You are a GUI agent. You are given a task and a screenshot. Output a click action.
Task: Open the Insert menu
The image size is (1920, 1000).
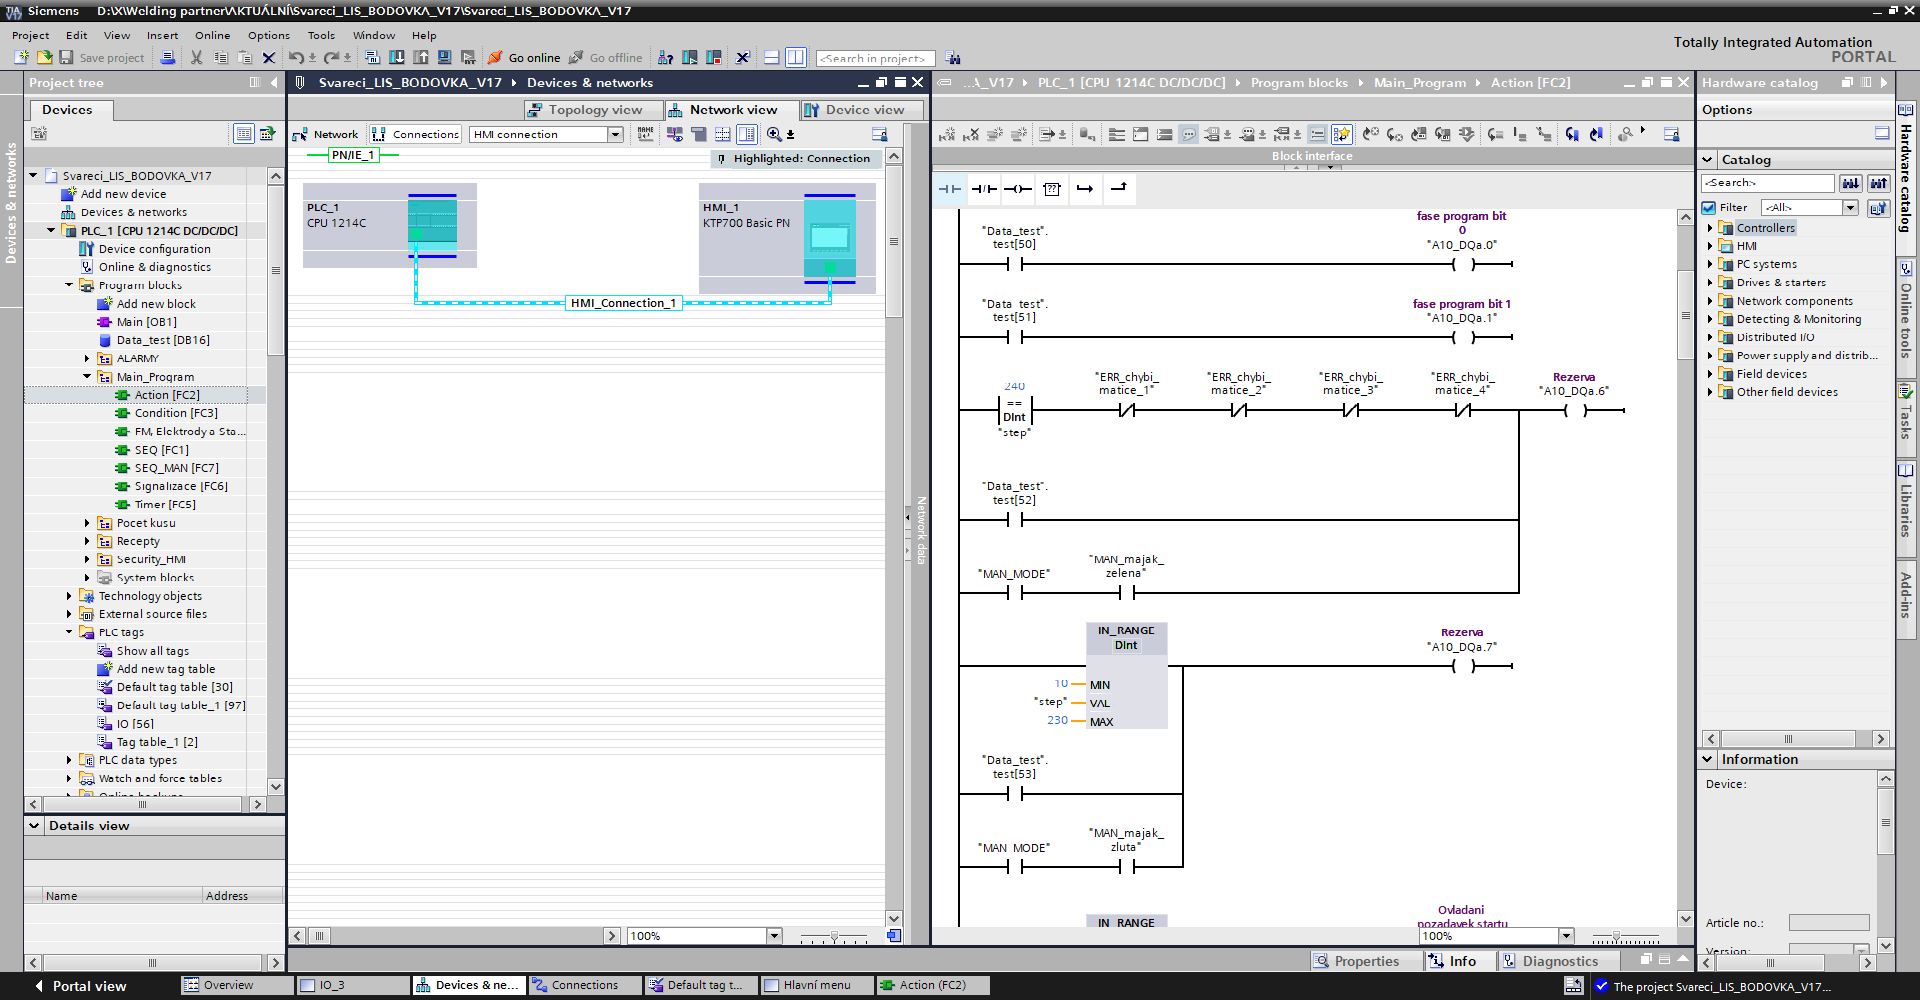(162, 35)
